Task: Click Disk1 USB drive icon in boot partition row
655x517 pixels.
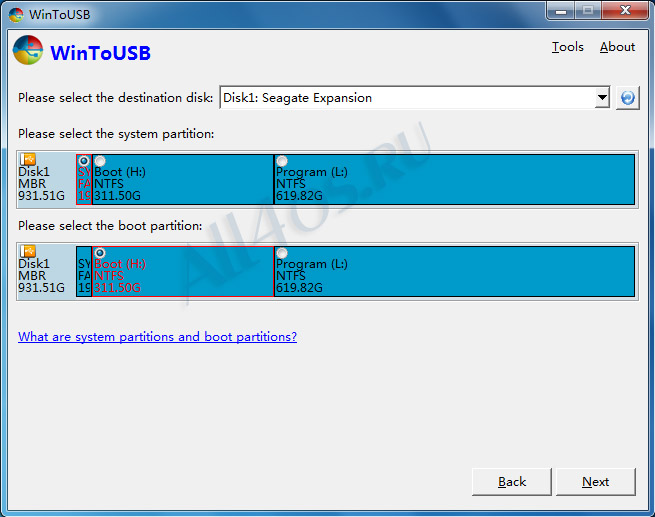Action: pyautogui.click(x=28, y=251)
